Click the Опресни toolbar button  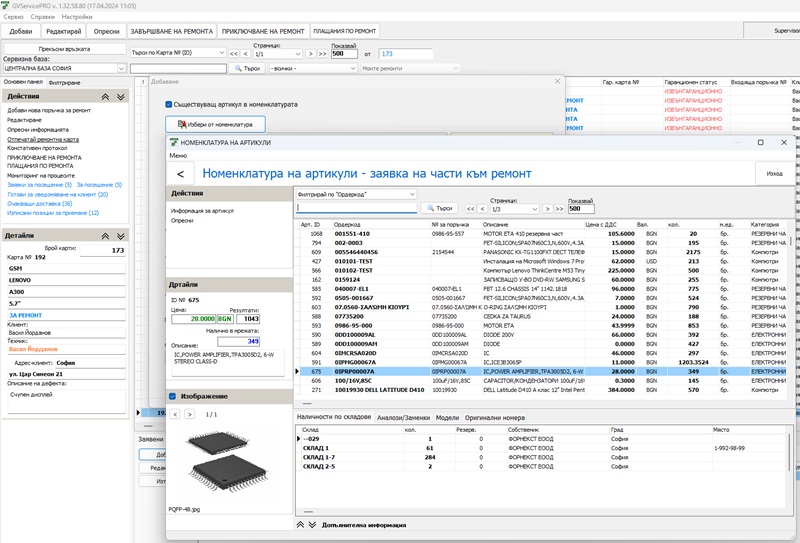click(106, 31)
